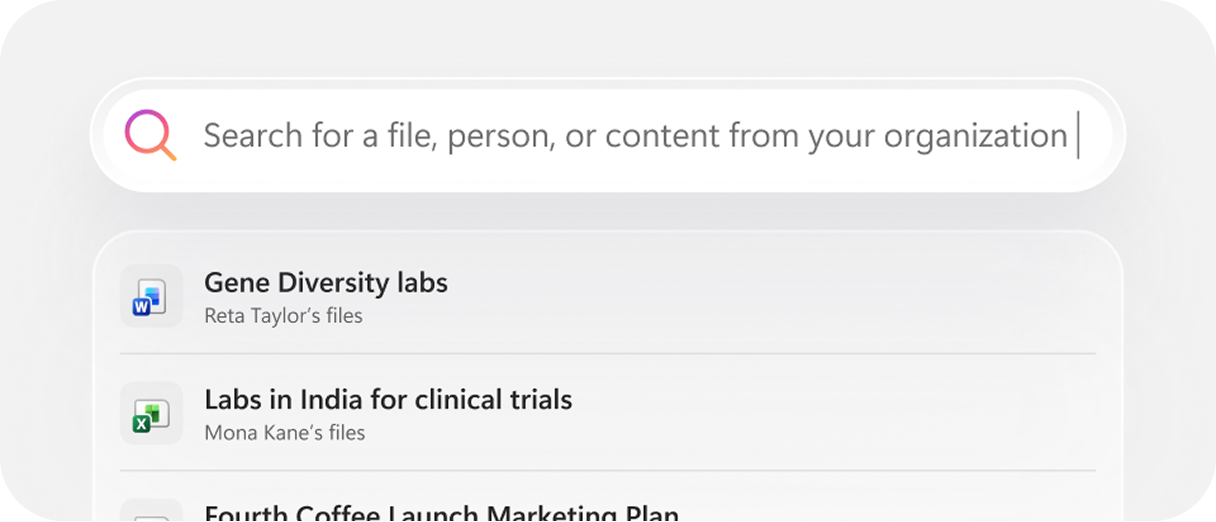This screenshot has width=1216, height=522.
Task: Place cursor at the caret in search box
Action: click(x=1078, y=135)
